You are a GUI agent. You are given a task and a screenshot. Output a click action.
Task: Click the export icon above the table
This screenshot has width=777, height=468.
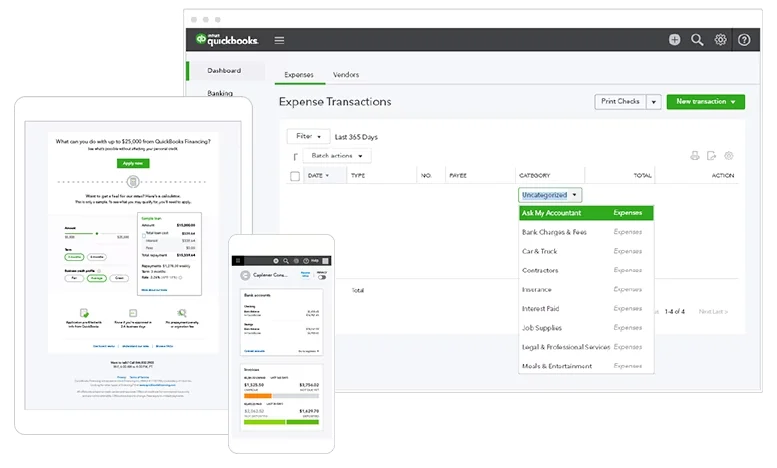point(712,156)
